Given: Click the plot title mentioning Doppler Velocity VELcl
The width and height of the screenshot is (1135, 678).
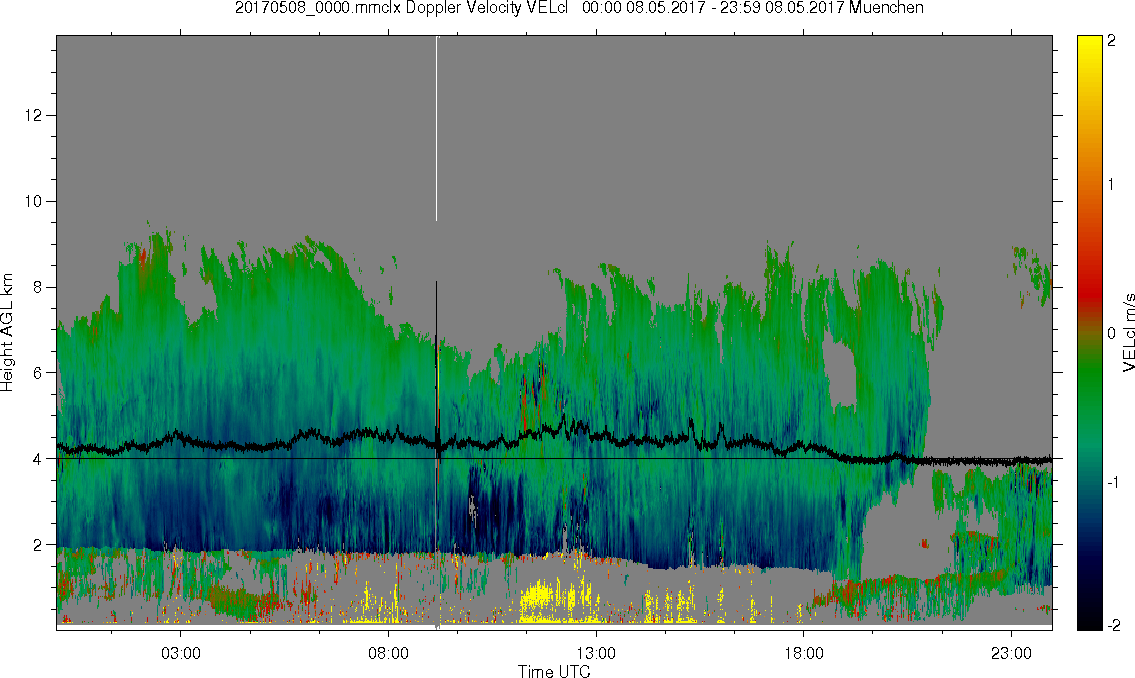Looking at the screenshot, I should click(579, 8).
